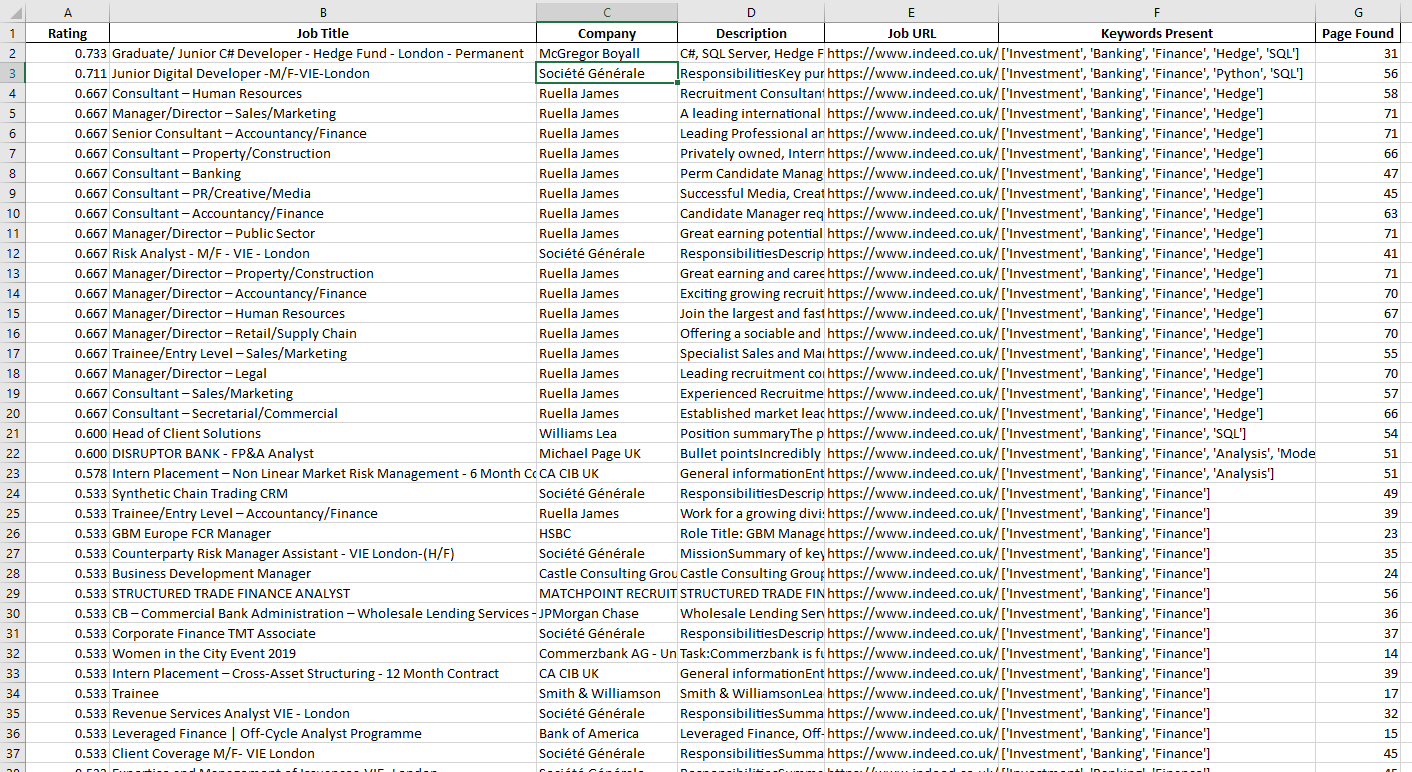Select row 21 header number
1412x772 pixels.
[x=12, y=433]
